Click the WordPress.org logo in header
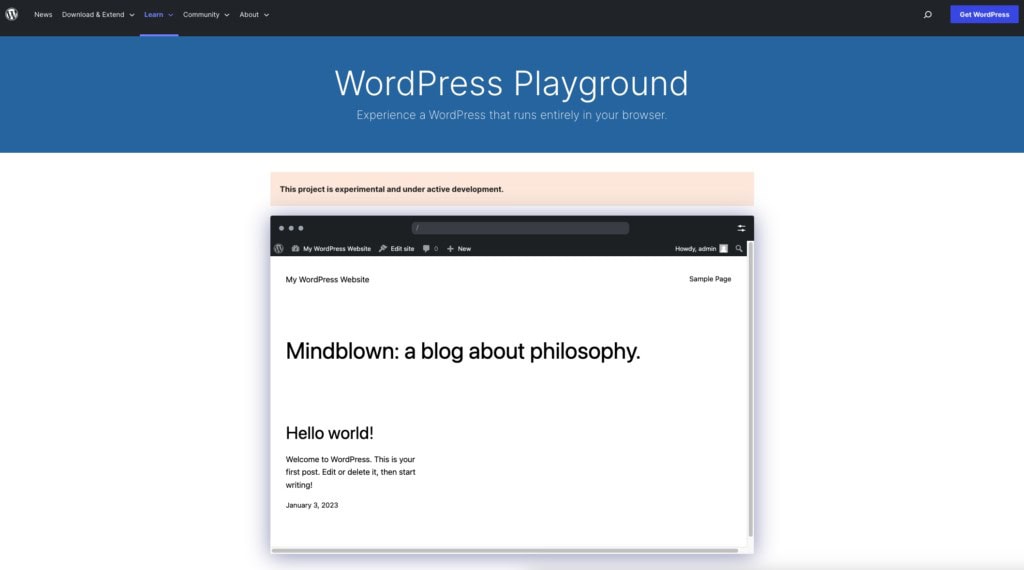 [x=12, y=15]
